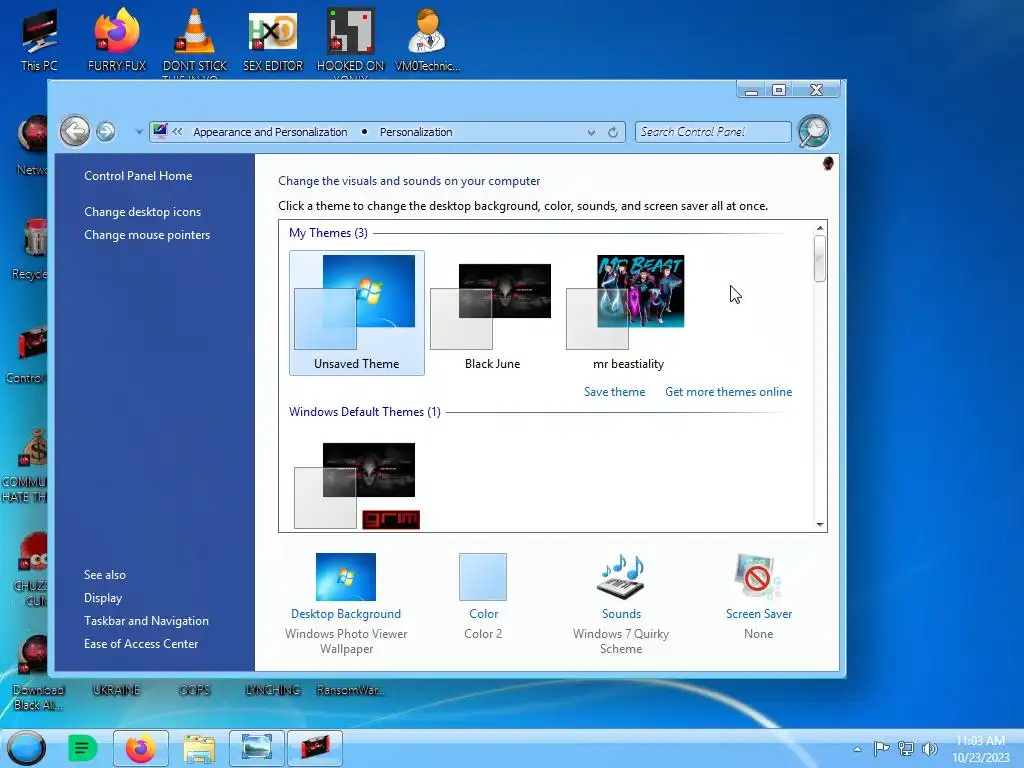Image resolution: width=1024 pixels, height=768 pixels.
Task: Select the grim Windows default theme
Action: [x=357, y=485]
